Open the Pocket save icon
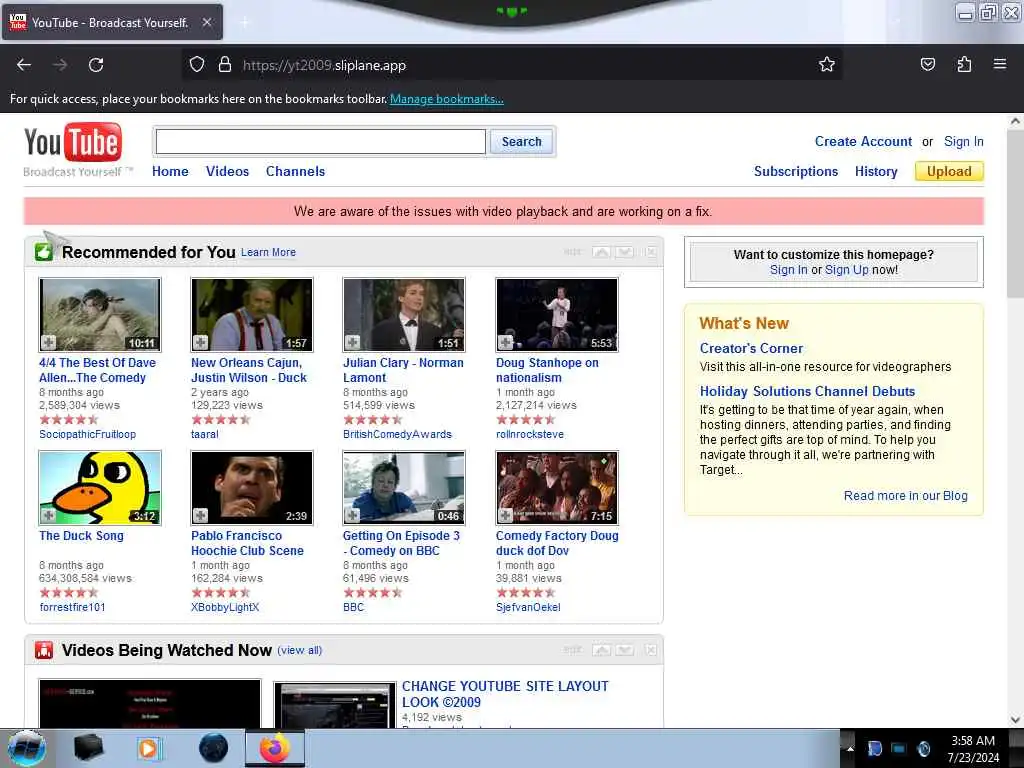Screen dimensions: 1024x768 click(927, 64)
